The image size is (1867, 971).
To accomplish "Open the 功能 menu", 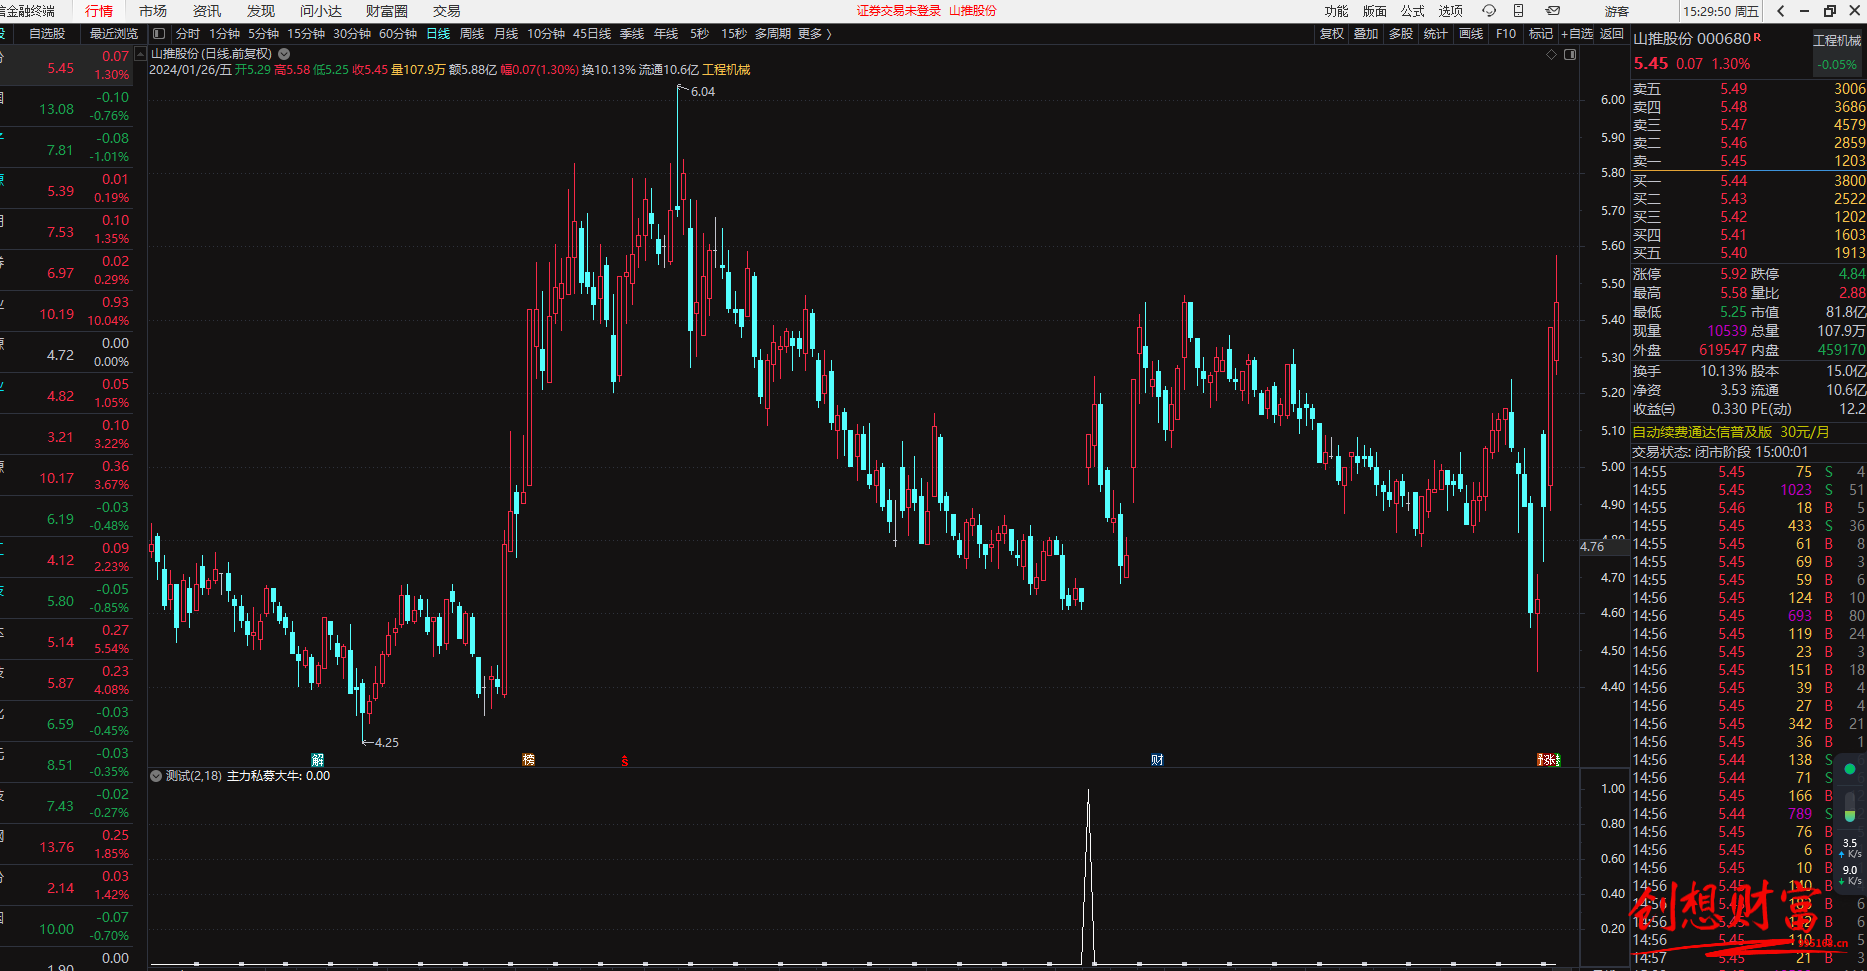I will pyautogui.click(x=1336, y=11).
